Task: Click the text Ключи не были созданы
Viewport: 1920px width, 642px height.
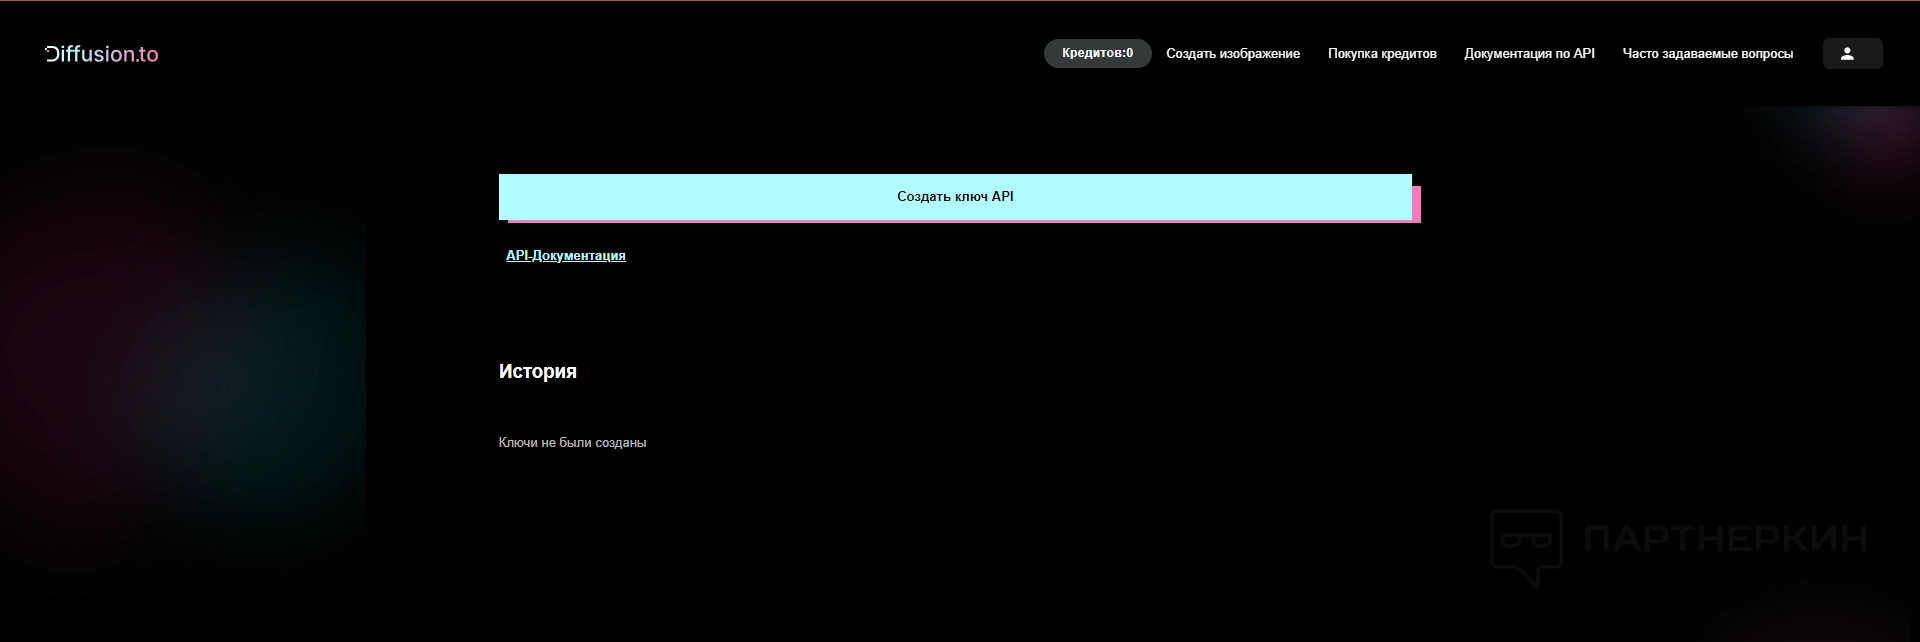Action: (x=572, y=442)
